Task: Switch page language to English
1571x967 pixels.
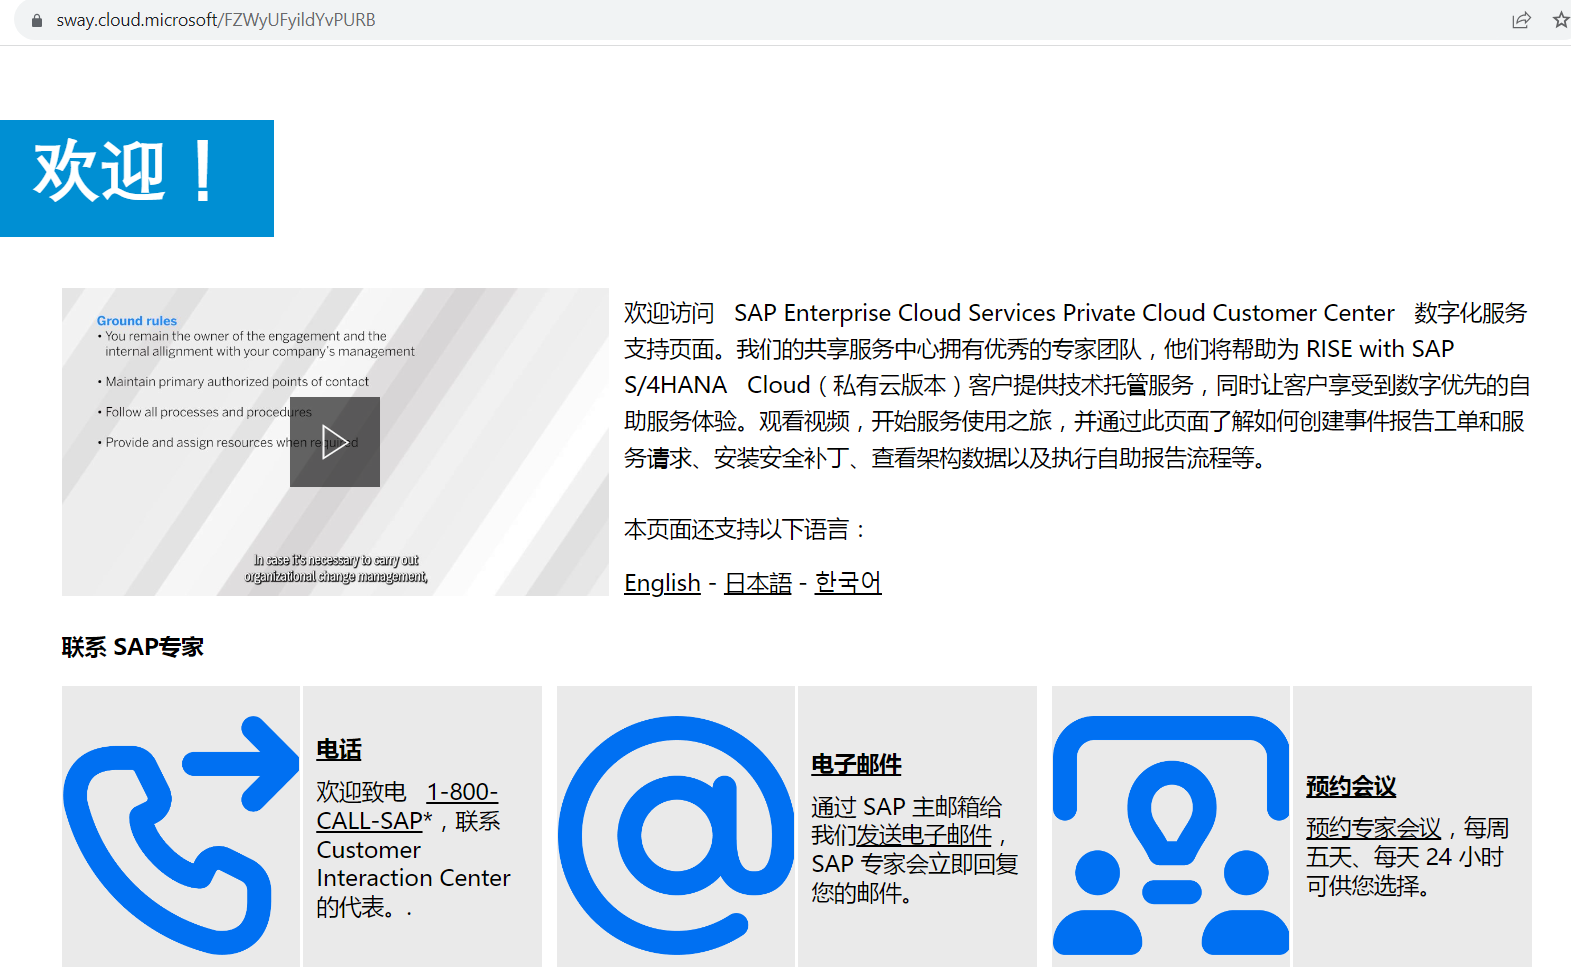Action: [662, 583]
